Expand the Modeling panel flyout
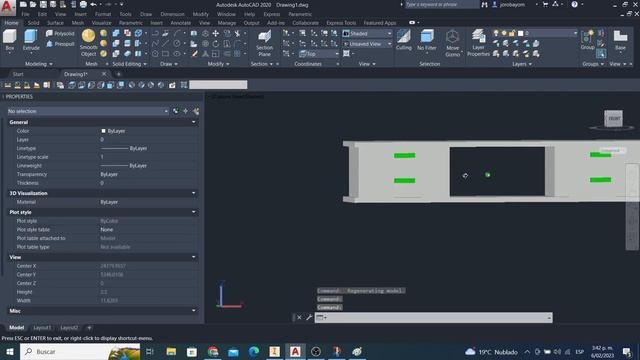The image size is (640, 360). tap(39, 64)
